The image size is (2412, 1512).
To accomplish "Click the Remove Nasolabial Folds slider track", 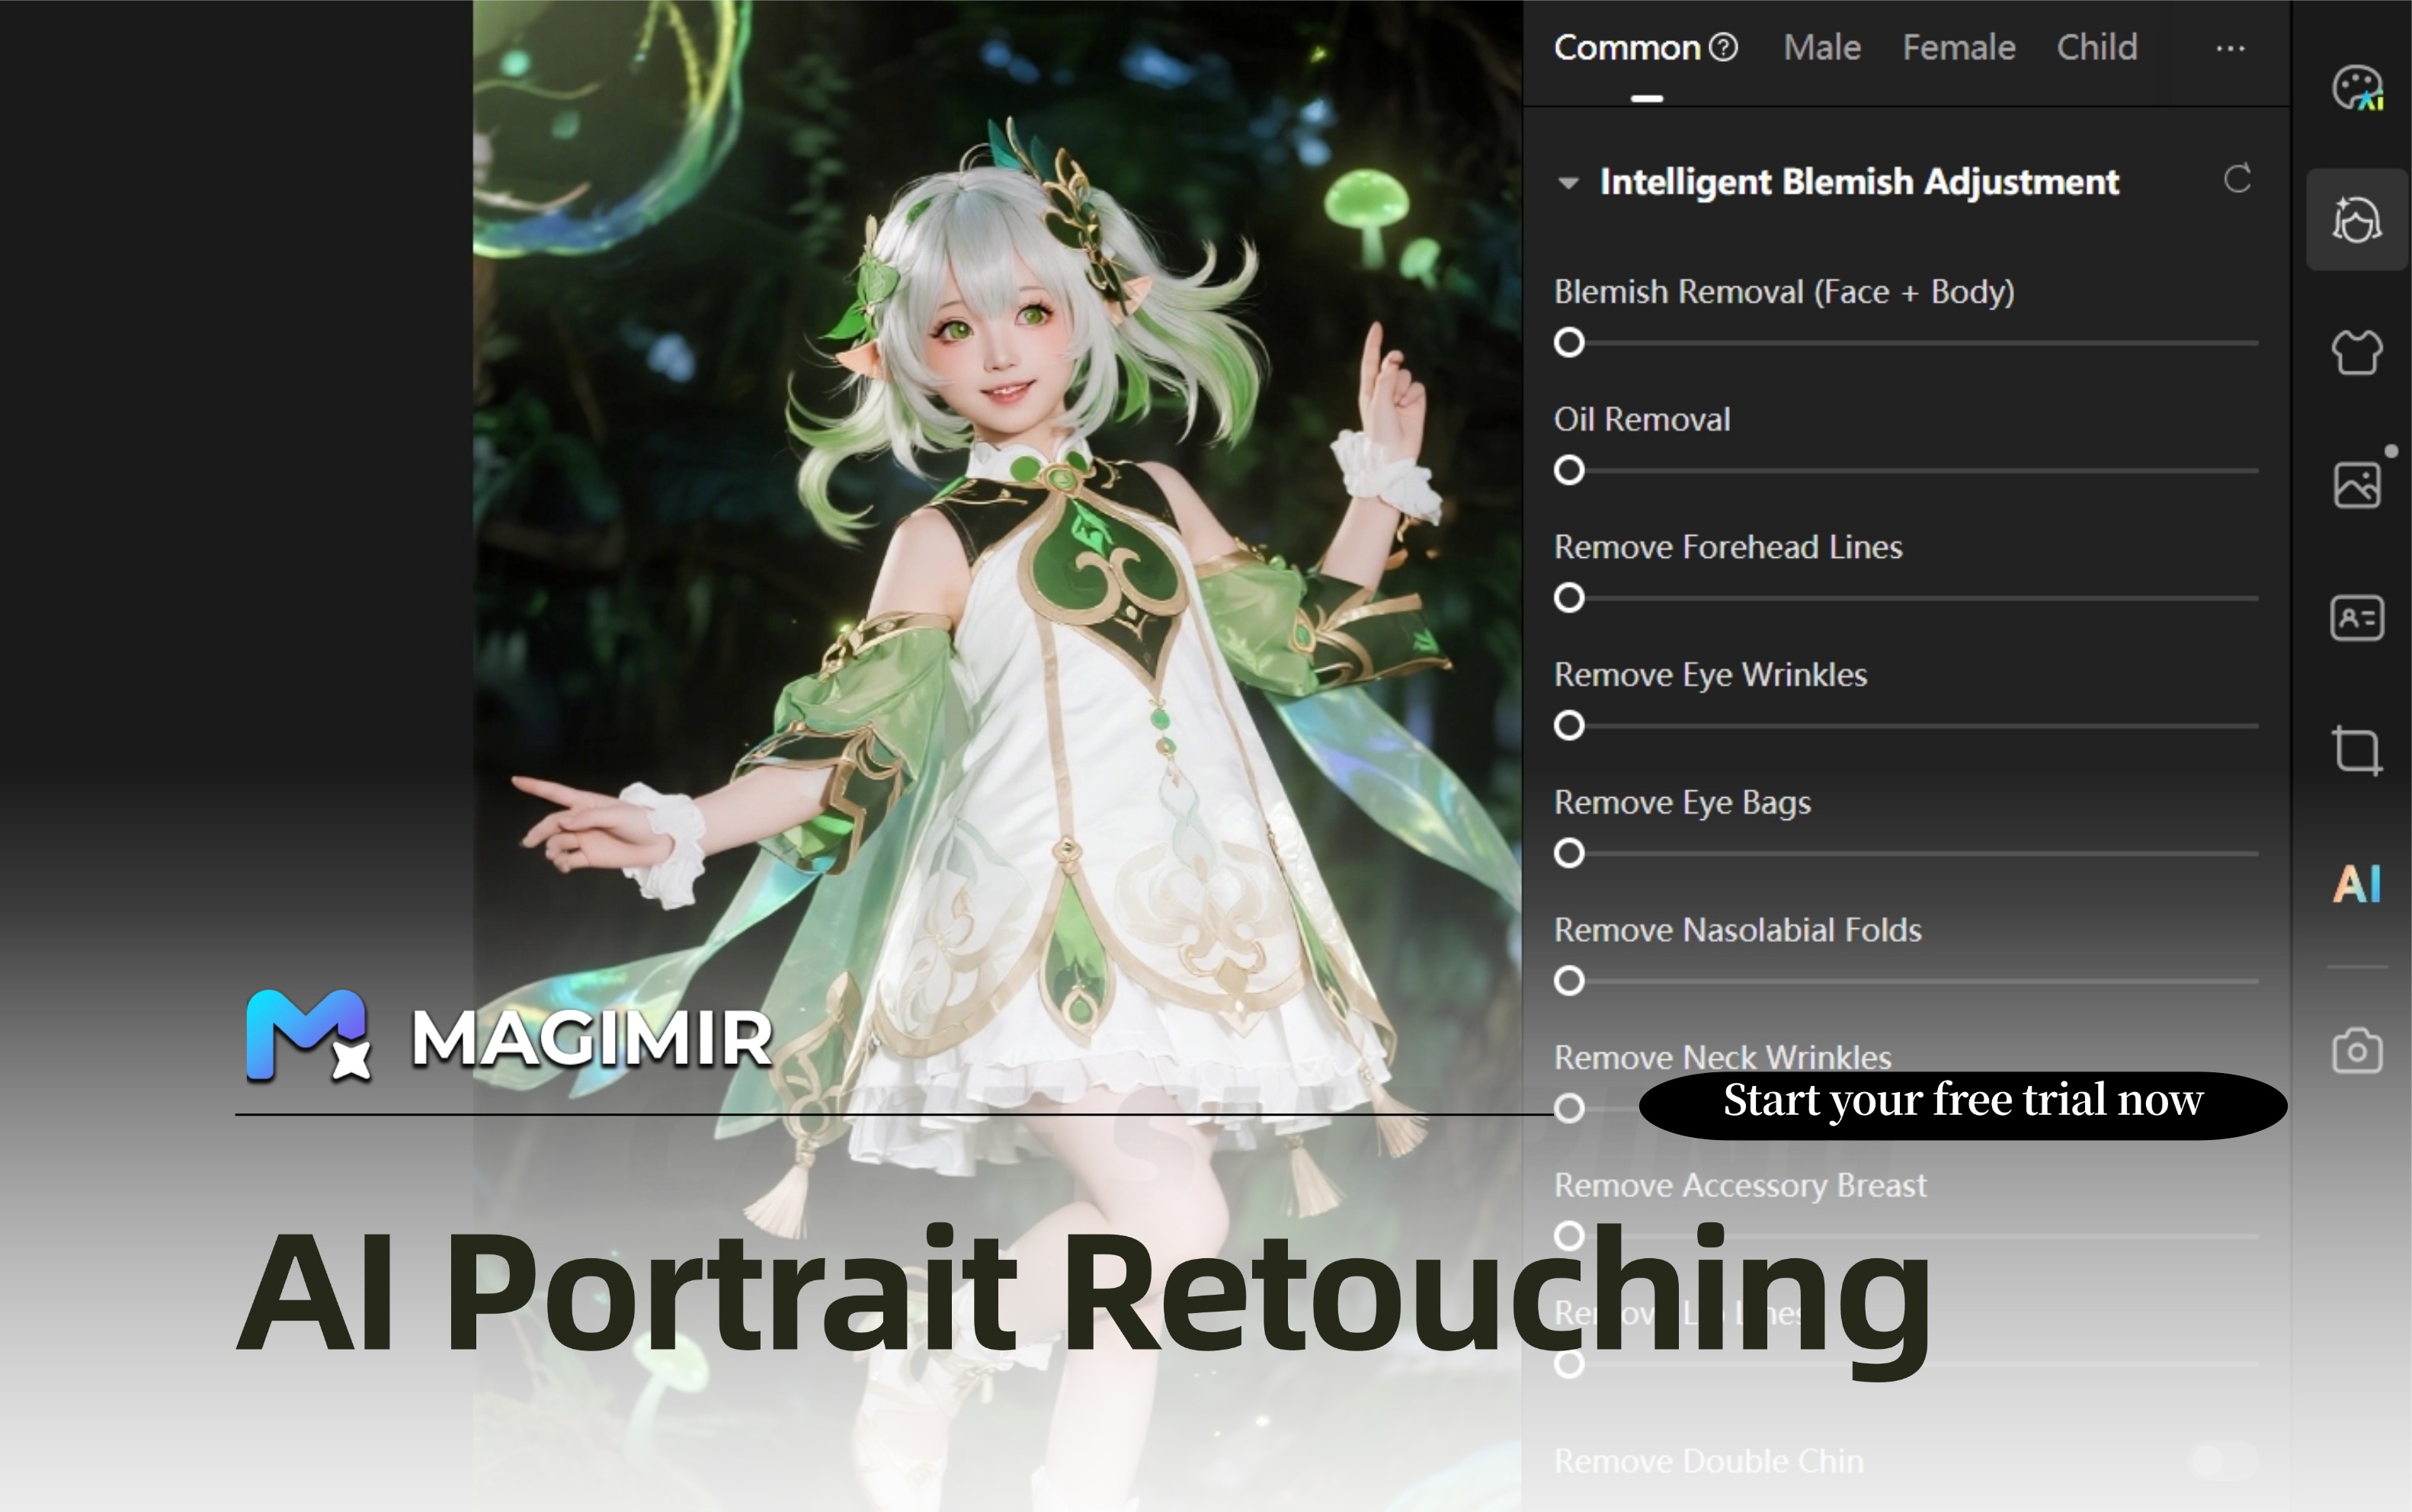I will click(x=1920, y=981).
